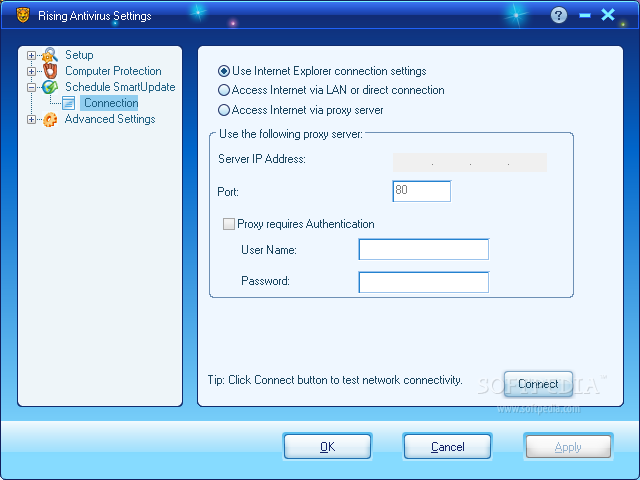Click the 'Tip: Click Connect button' text
The image size is (640, 480).
coord(335,380)
